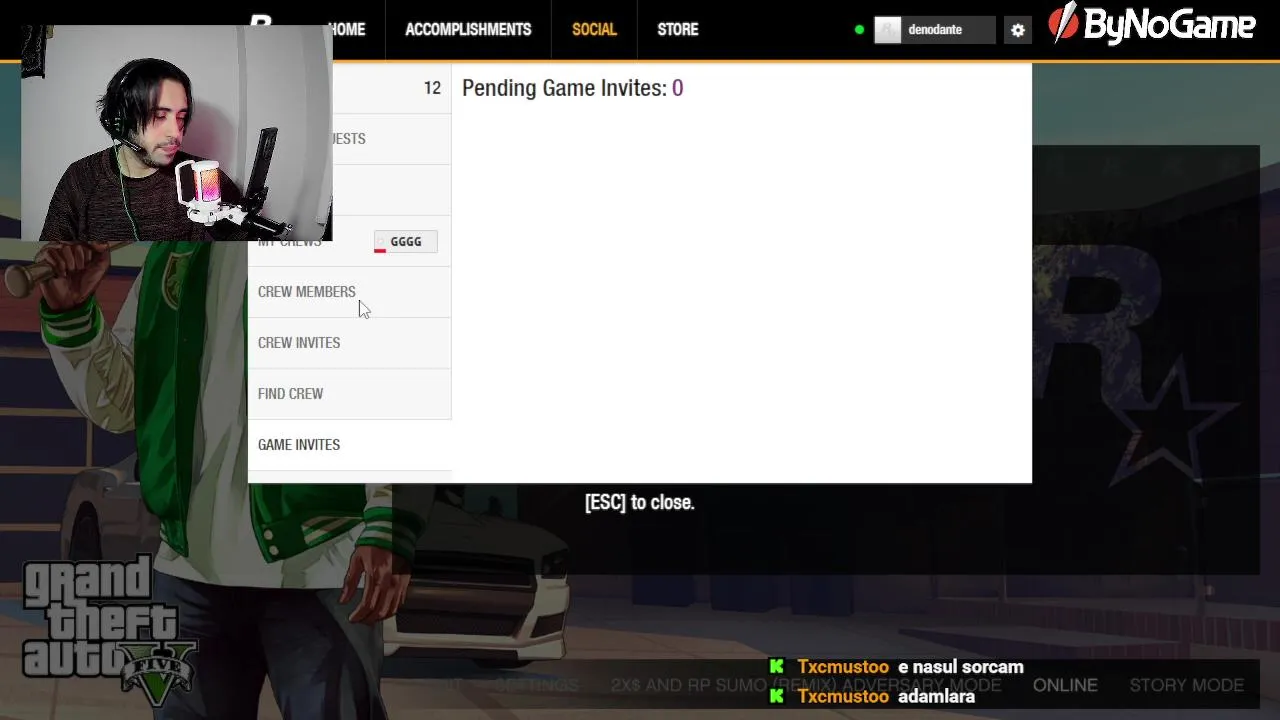The height and width of the screenshot is (720, 1280).
Task: Click the friends count 12
Action: point(432,88)
